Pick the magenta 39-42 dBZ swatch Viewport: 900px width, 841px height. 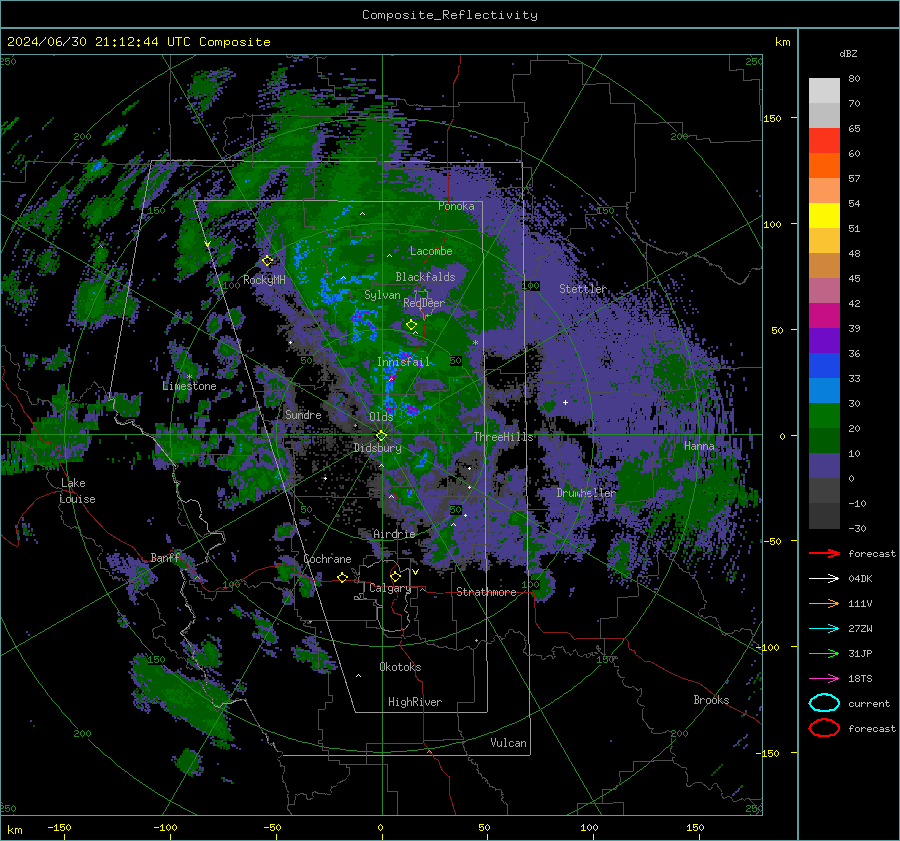click(x=824, y=316)
